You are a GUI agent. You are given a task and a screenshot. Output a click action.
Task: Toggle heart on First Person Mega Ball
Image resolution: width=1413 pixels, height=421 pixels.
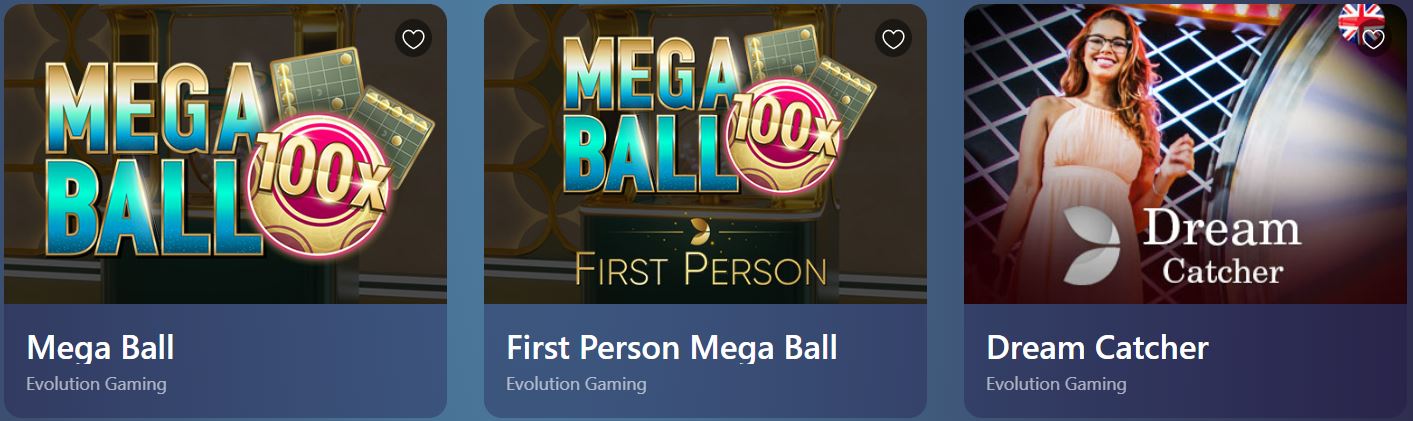(893, 39)
